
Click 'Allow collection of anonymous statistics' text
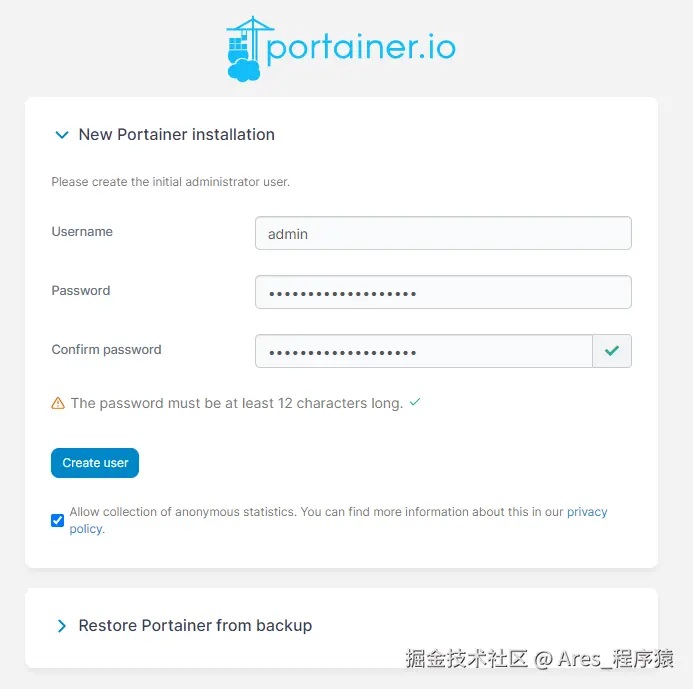182,512
